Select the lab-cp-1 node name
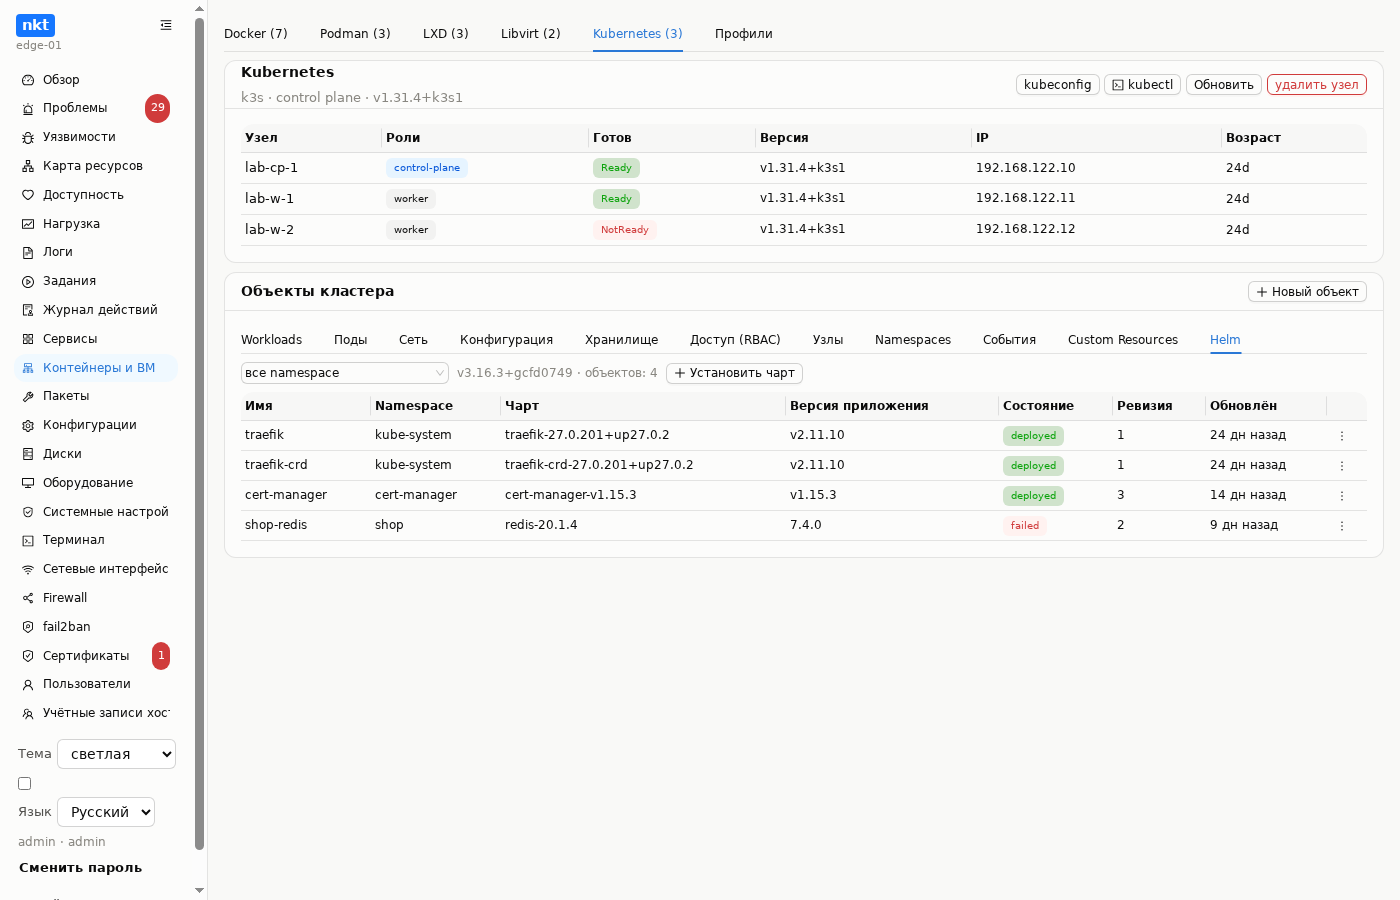1400x900 pixels. pos(272,168)
